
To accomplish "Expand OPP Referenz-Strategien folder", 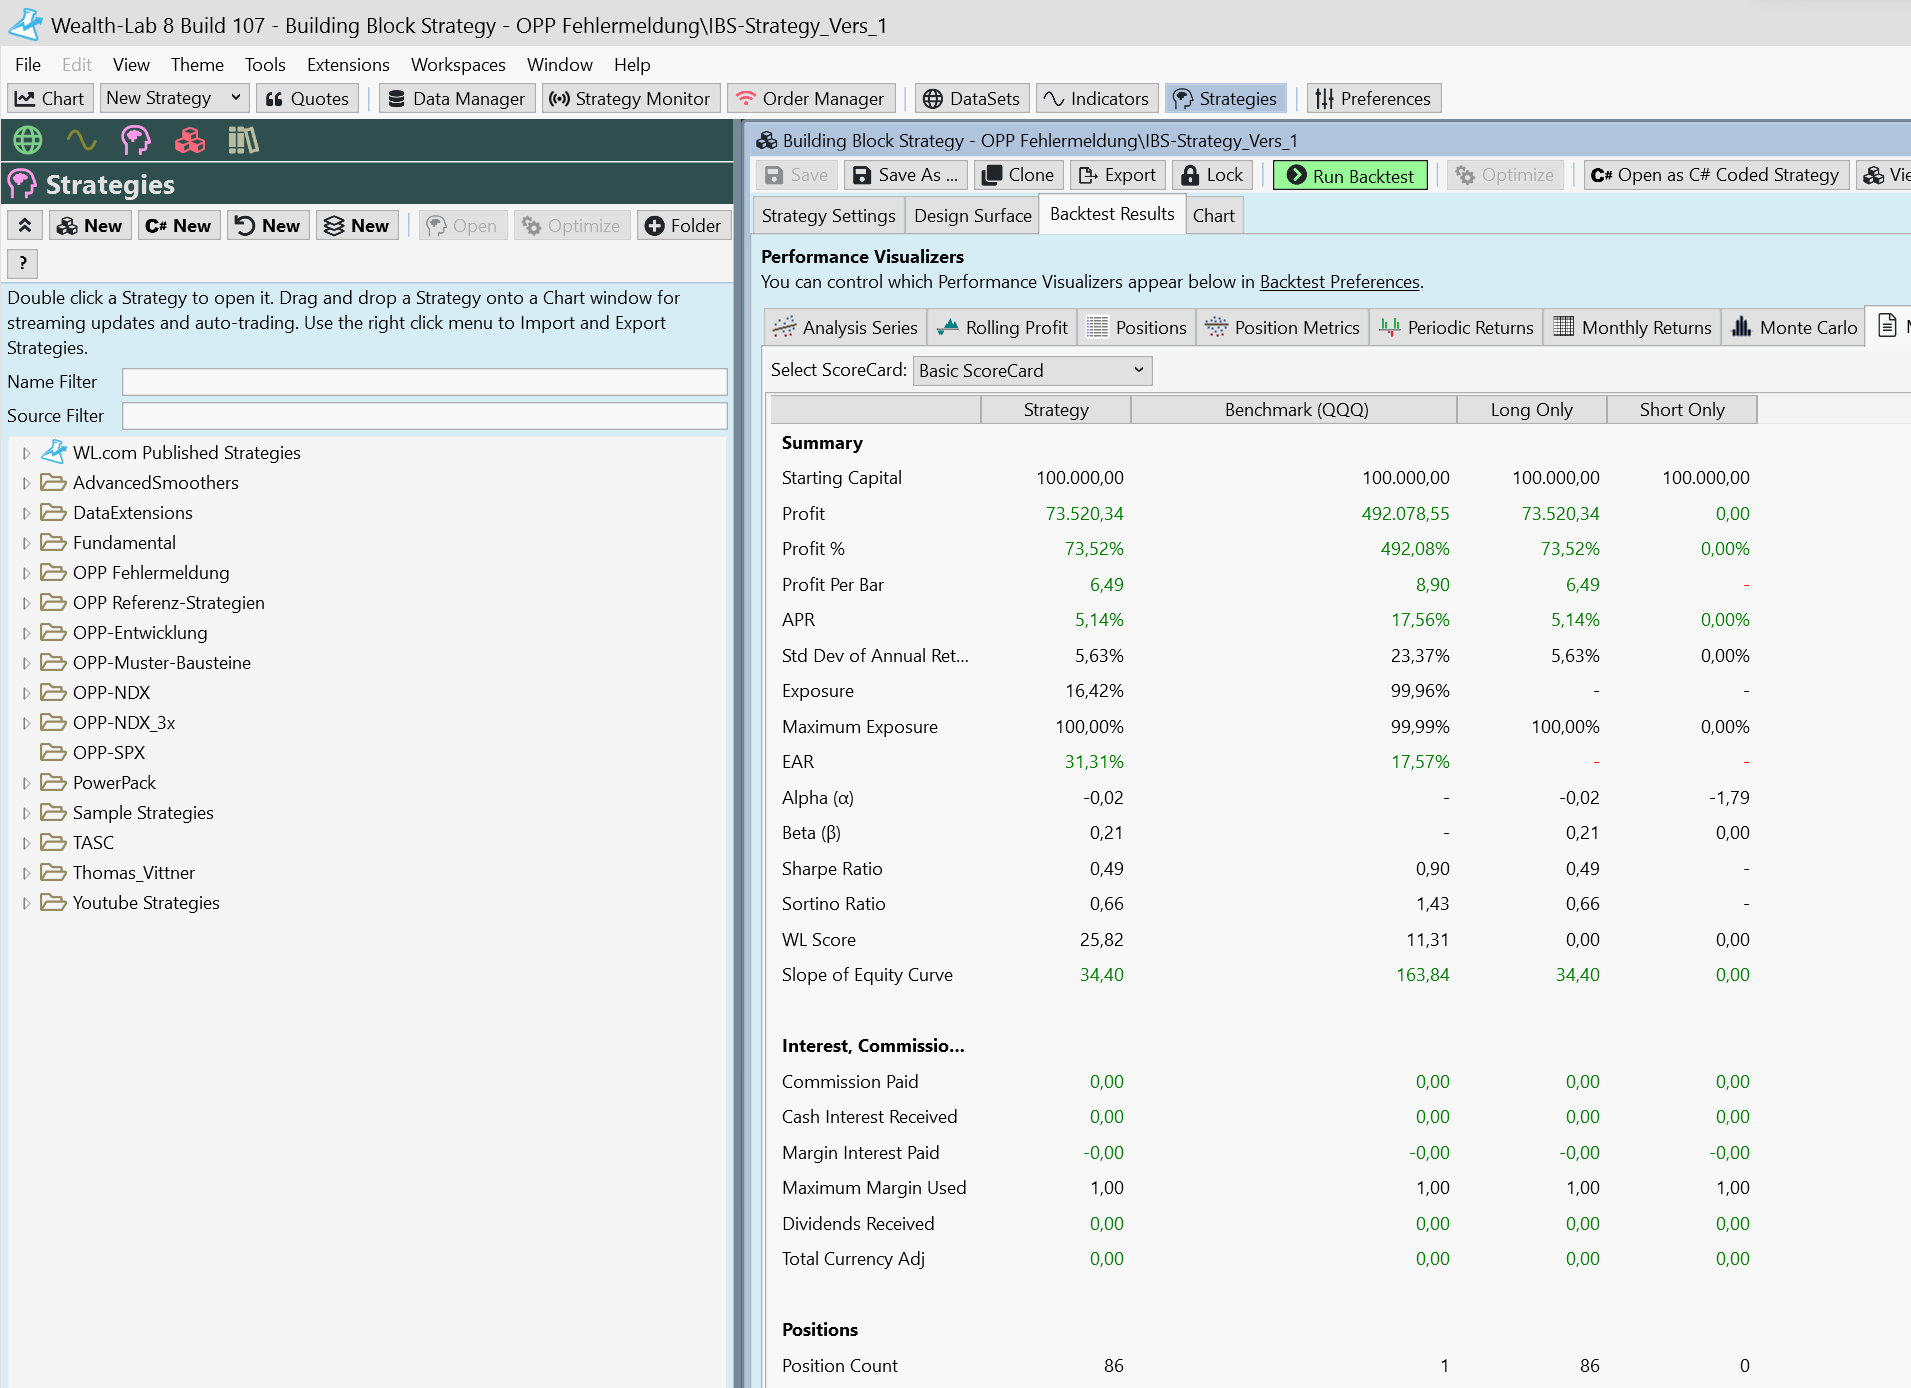I will [26, 603].
